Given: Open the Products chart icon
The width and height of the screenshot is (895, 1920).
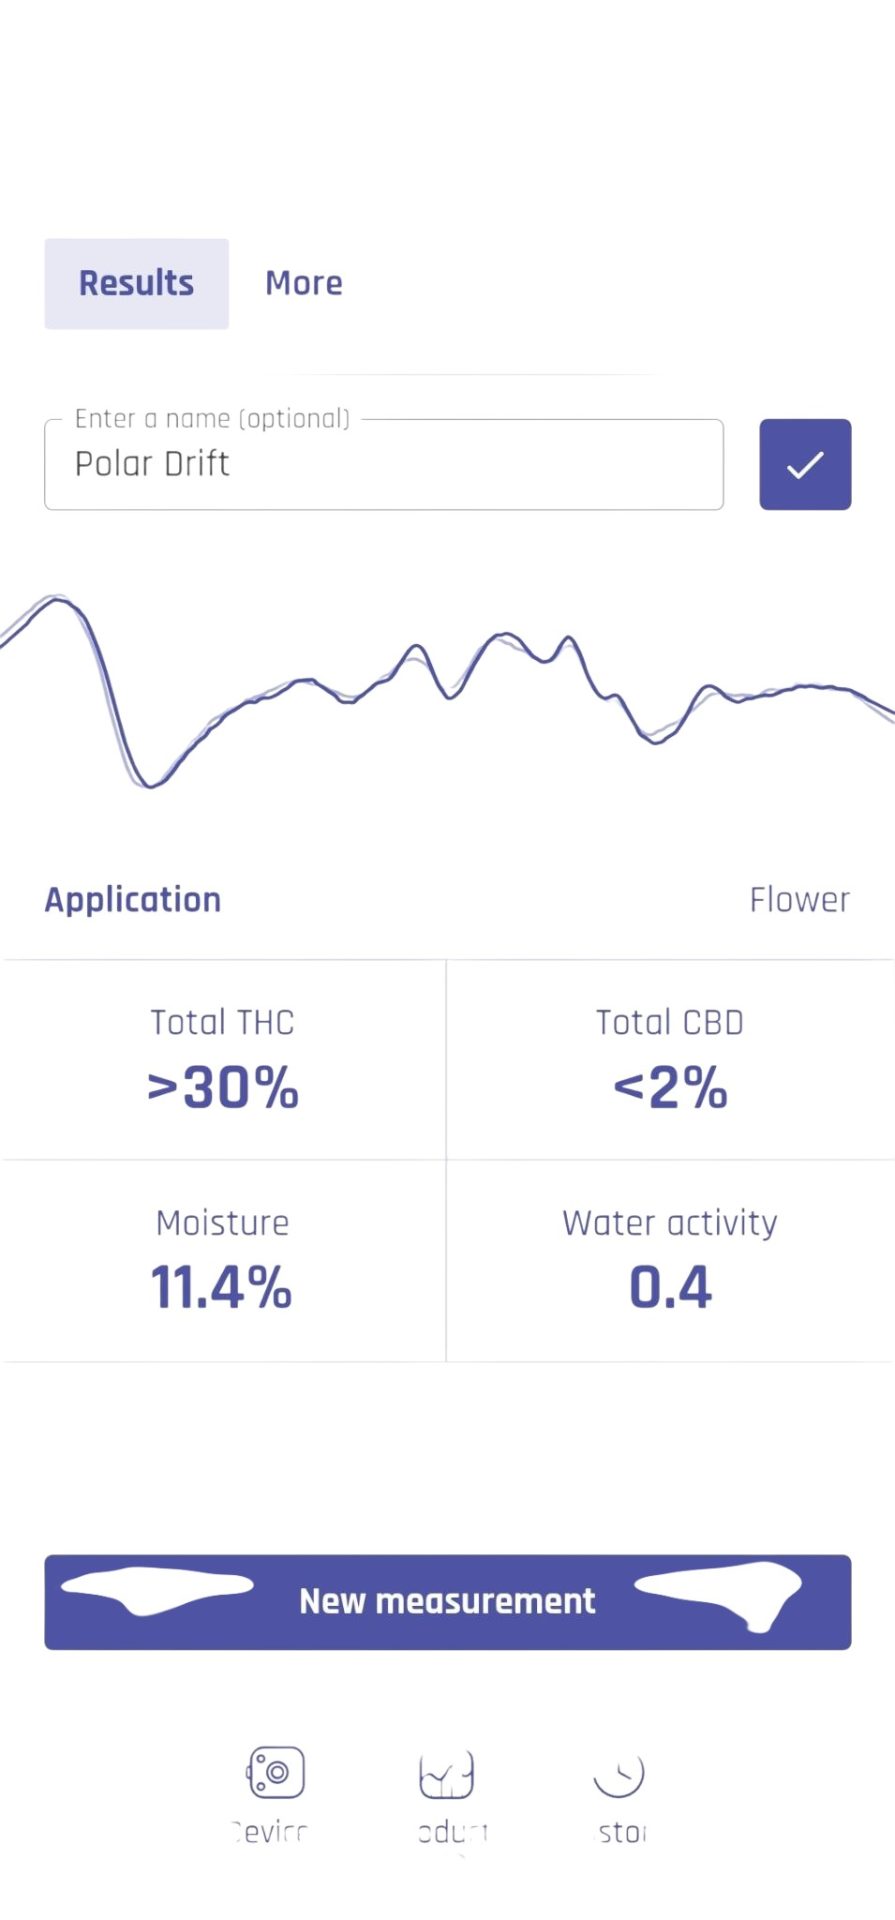Looking at the screenshot, I should click(x=446, y=1774).
